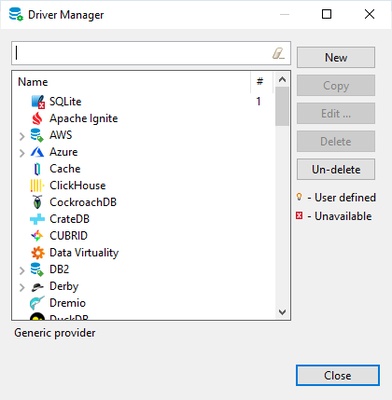Select the Azure row text
This screenshot has height=400, width=392.
[64, 152]
